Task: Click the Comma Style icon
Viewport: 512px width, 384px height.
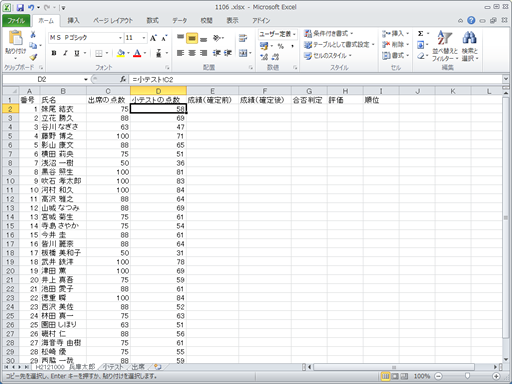Action: (x=292, y=46)
